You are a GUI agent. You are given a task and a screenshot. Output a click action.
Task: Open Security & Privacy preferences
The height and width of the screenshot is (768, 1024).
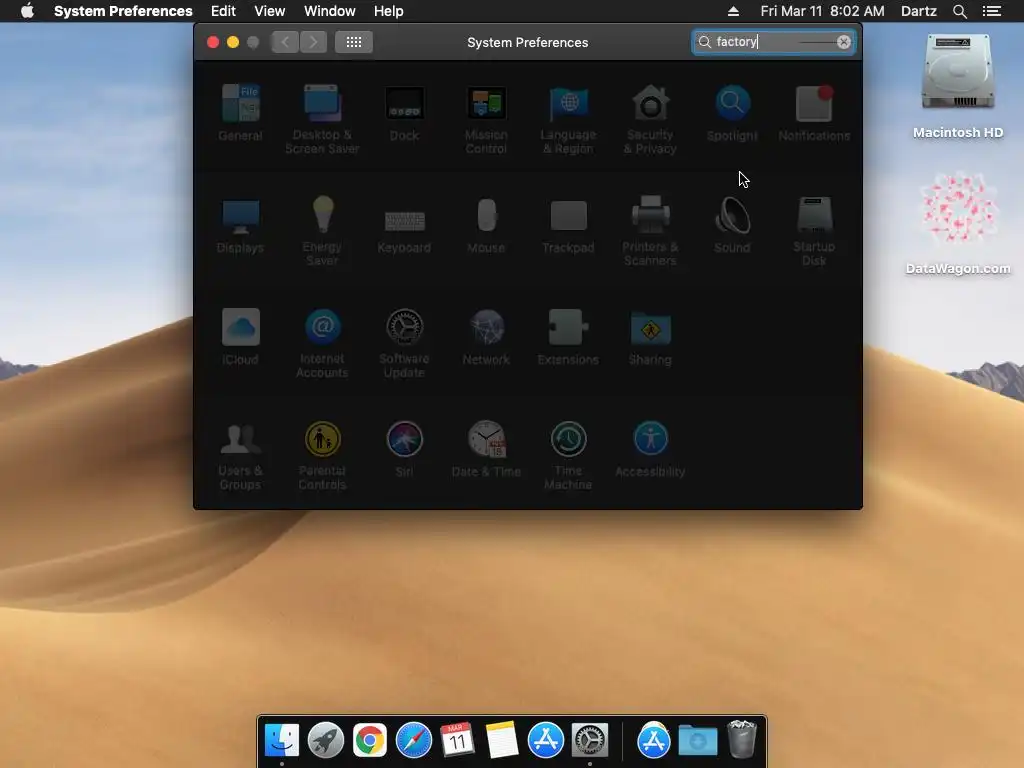point(650,120)
